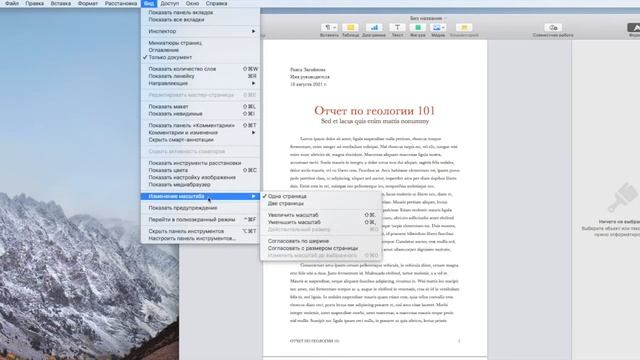
Task: Choose 'Показать все вкладки'
Action: pyautogui.click(x=200, y=20)
